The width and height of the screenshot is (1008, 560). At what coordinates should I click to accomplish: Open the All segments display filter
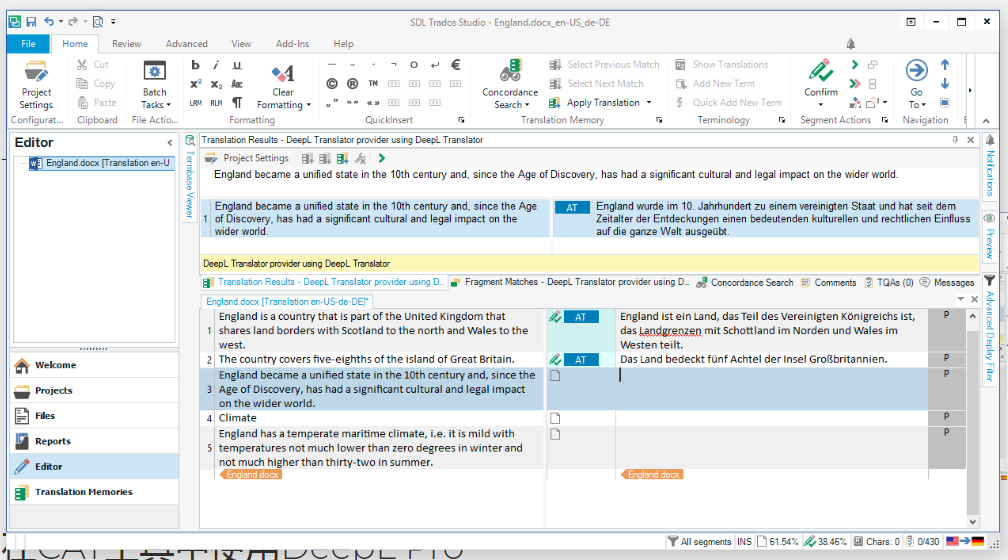699,542
